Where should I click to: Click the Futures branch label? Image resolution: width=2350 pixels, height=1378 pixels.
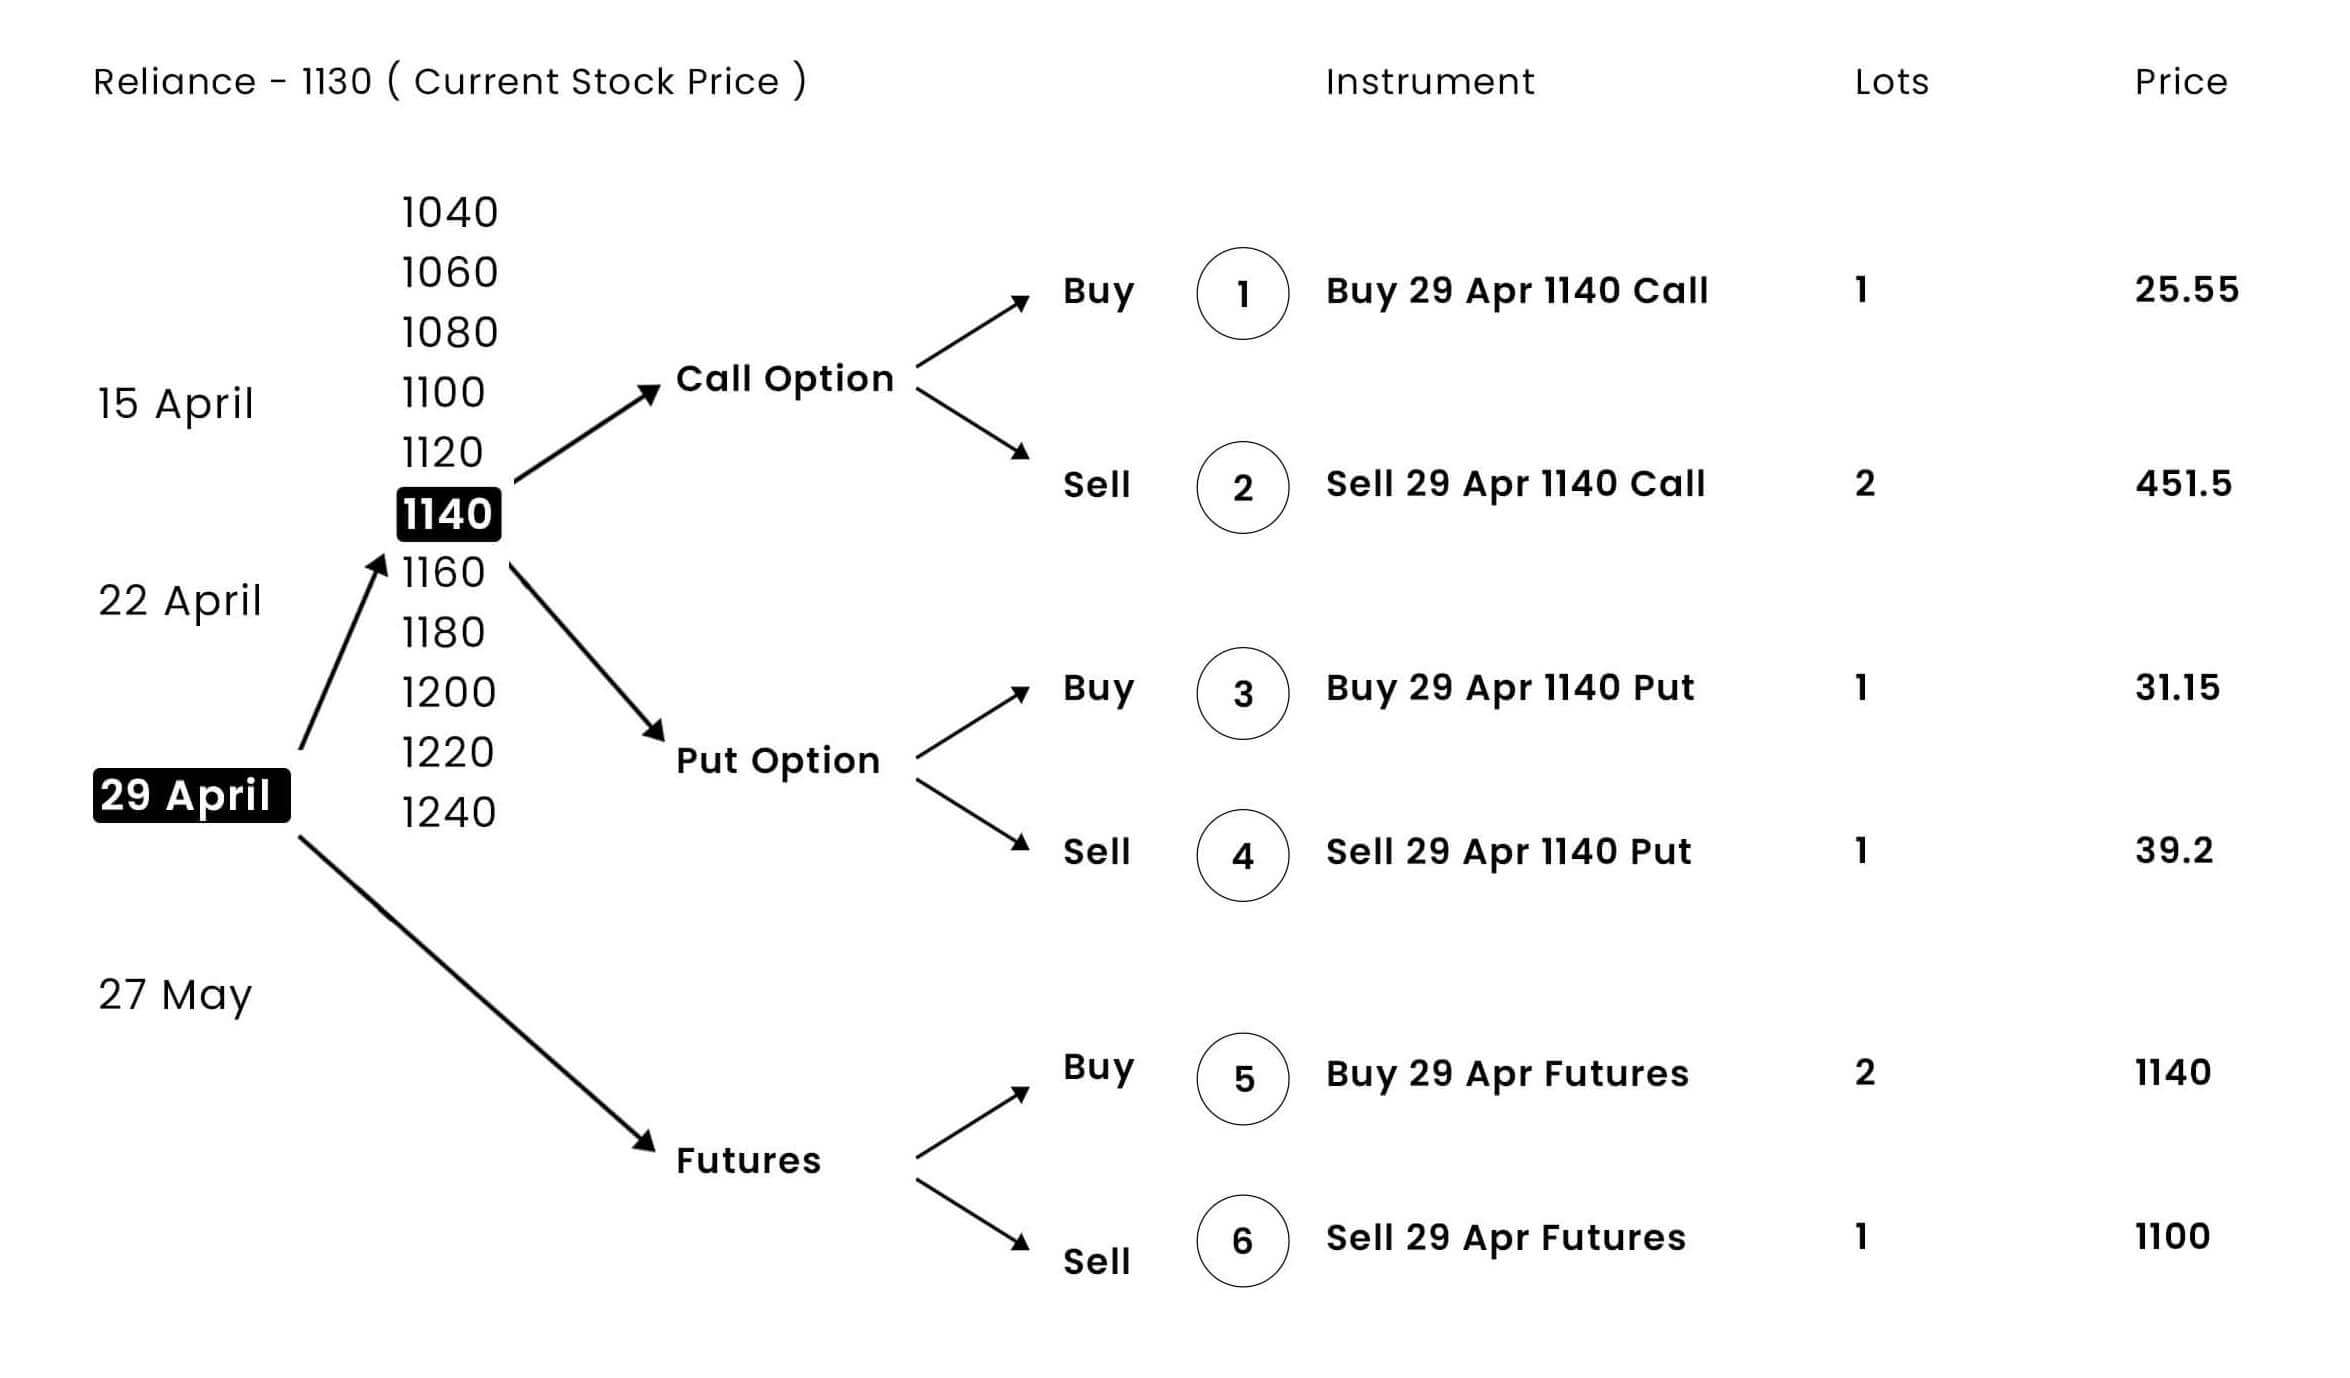748,1160
